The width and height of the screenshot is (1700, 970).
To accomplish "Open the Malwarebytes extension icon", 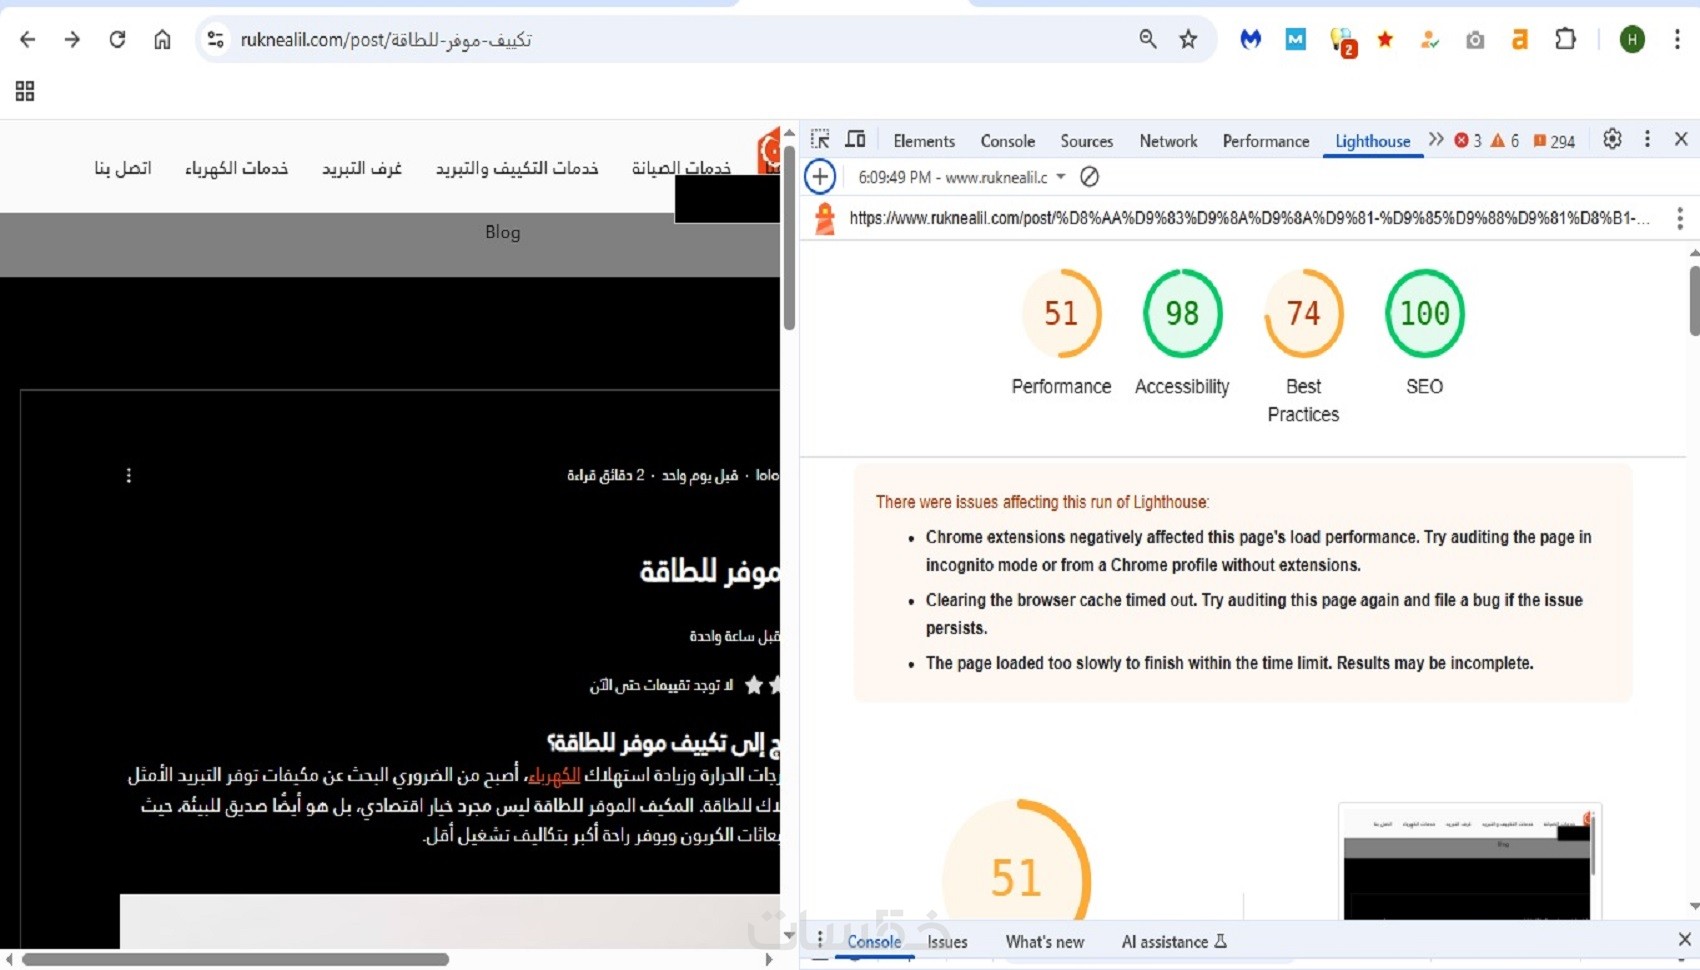I will click(x=1250, y=39).
